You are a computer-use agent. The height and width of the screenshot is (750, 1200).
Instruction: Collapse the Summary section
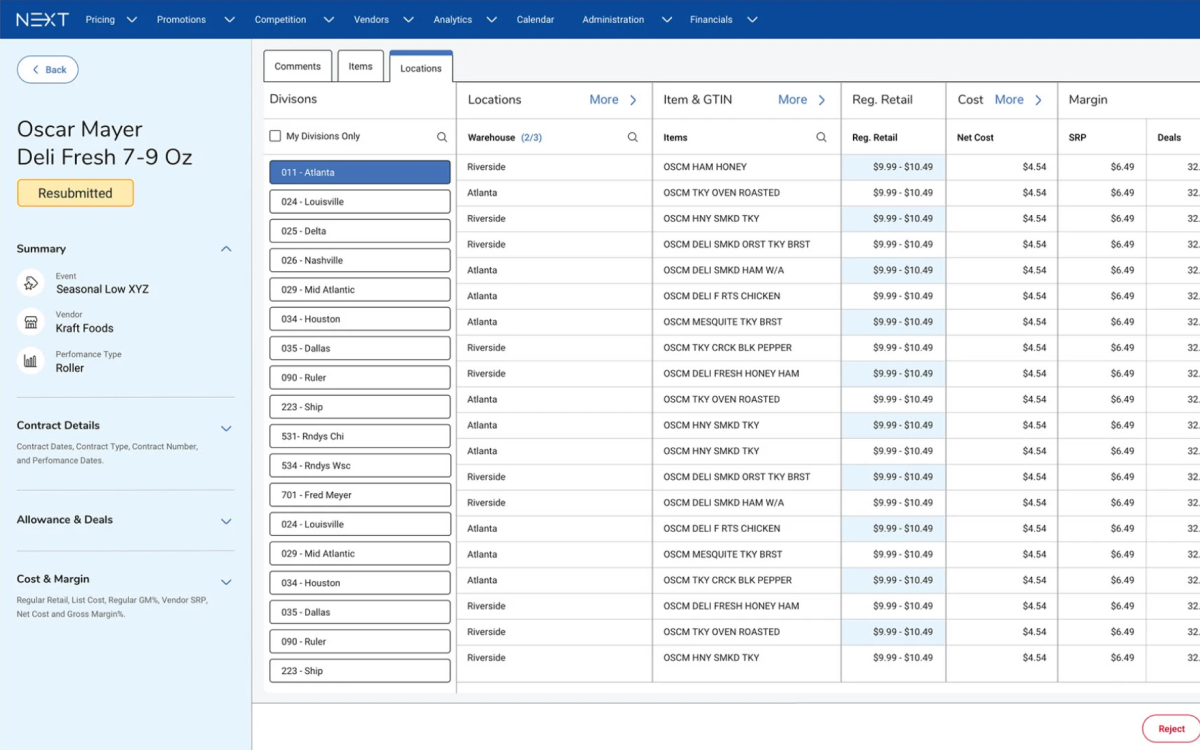pyautogui.click(x=226, y=249)
